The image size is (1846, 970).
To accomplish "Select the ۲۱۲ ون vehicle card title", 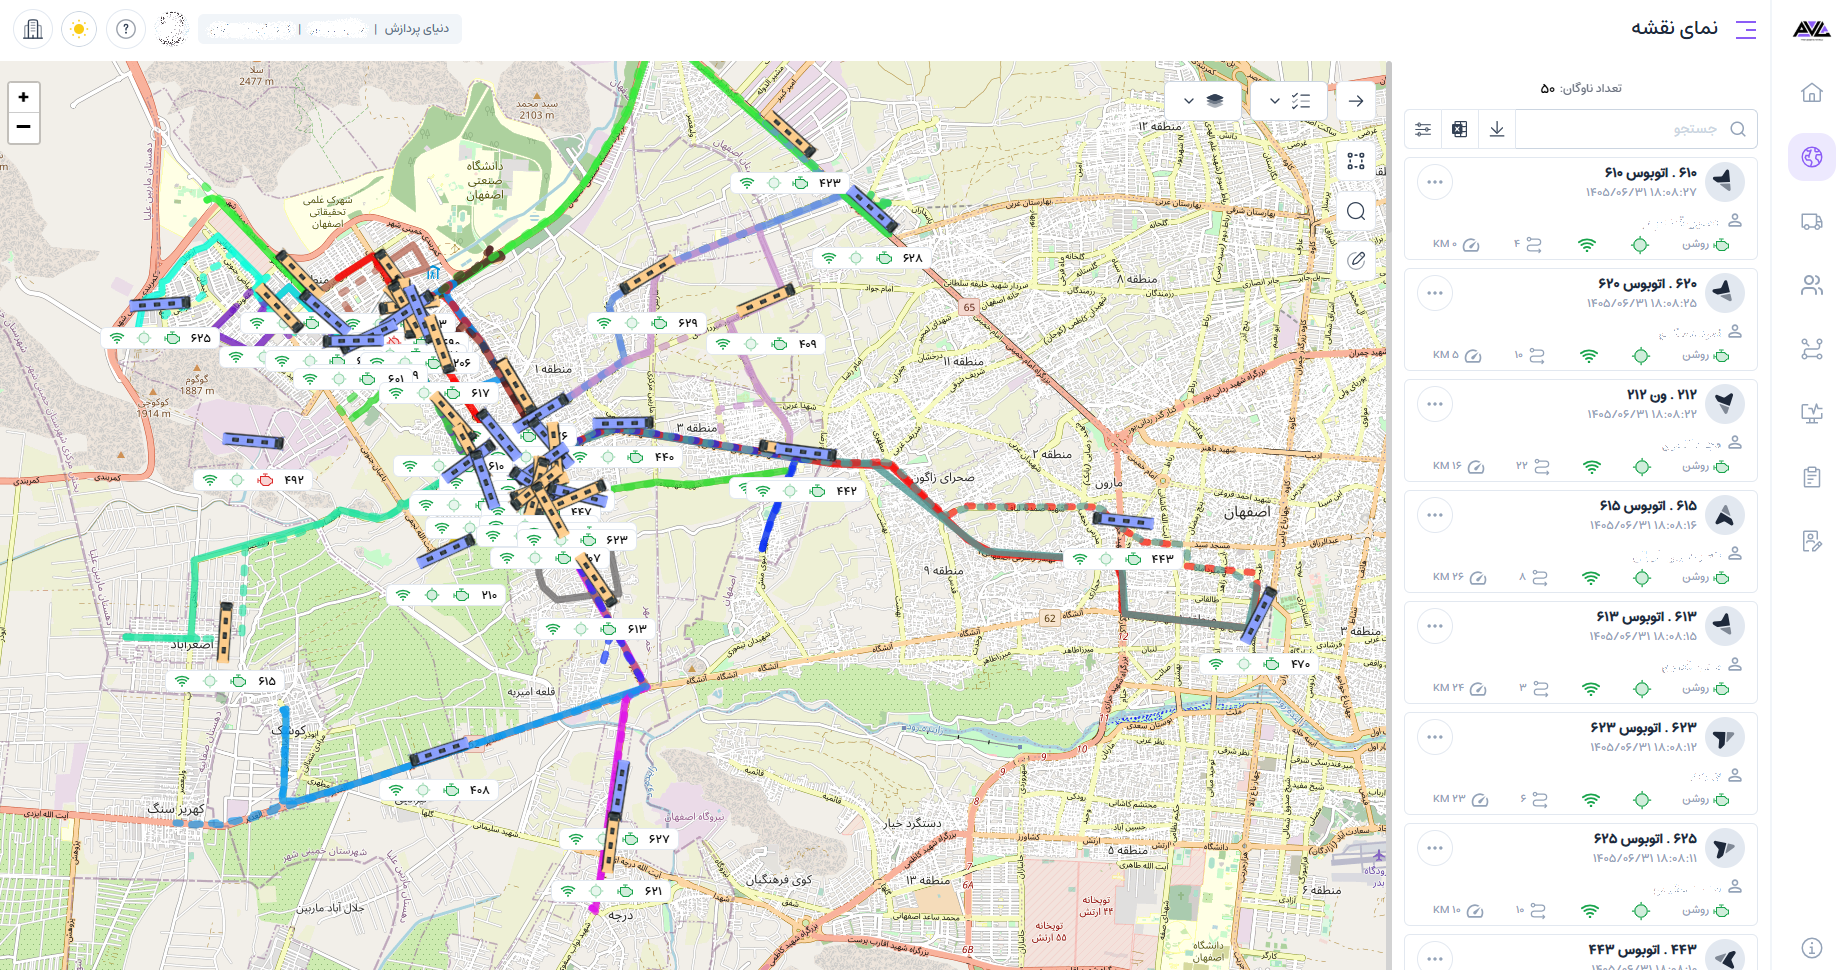I will 1661,395.
